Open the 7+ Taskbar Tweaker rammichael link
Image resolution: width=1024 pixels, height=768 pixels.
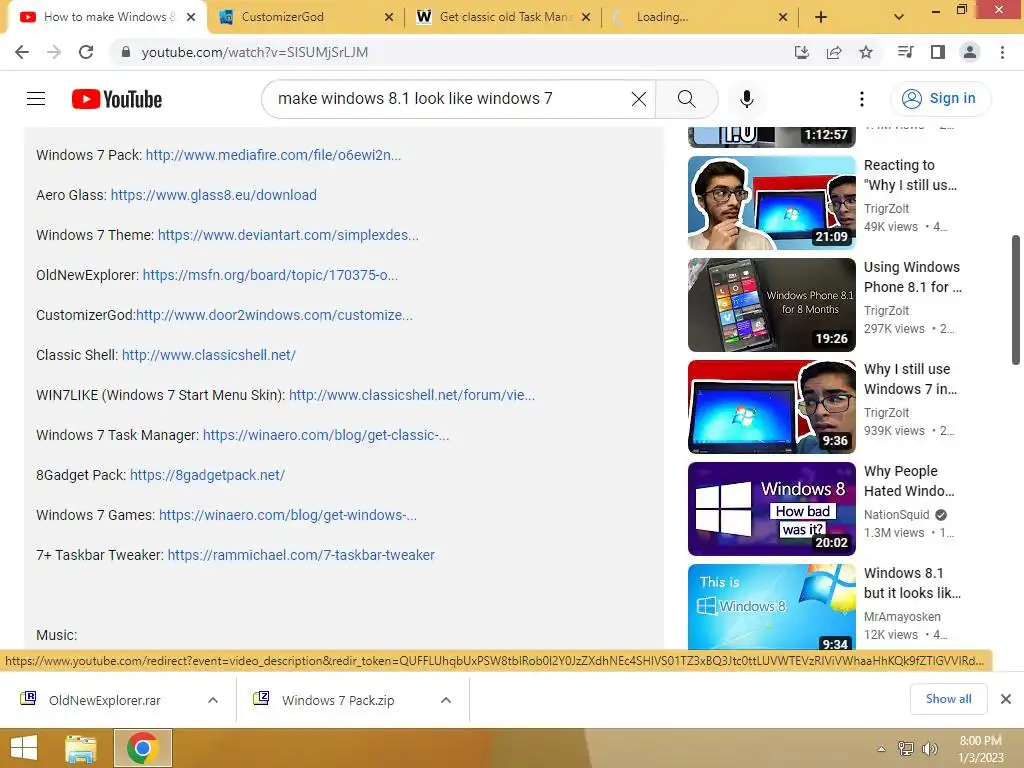[x=301, y=555]
